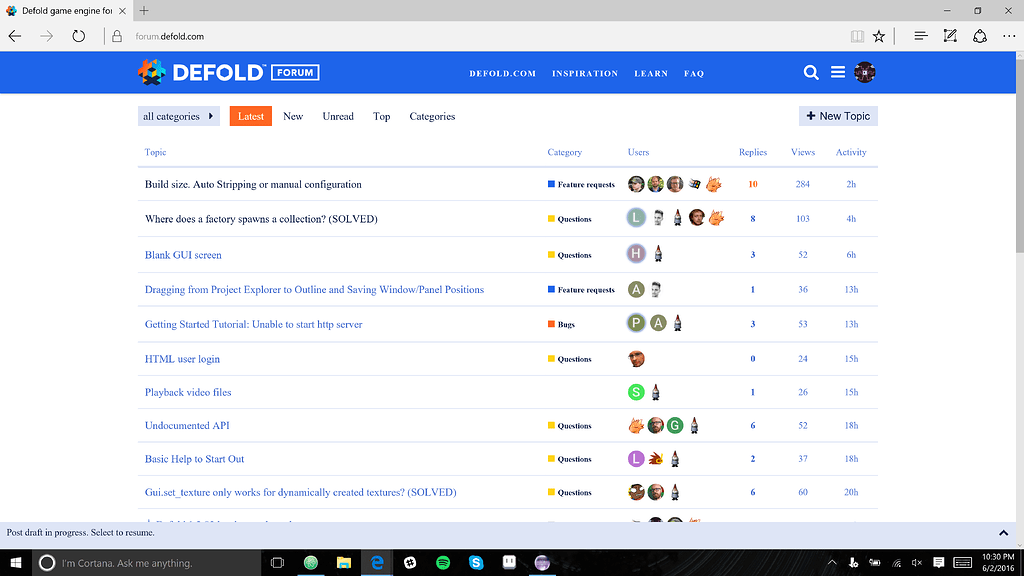Navigate back using the browser arrow
1024x576 pixels.
(x=15, y=36)
